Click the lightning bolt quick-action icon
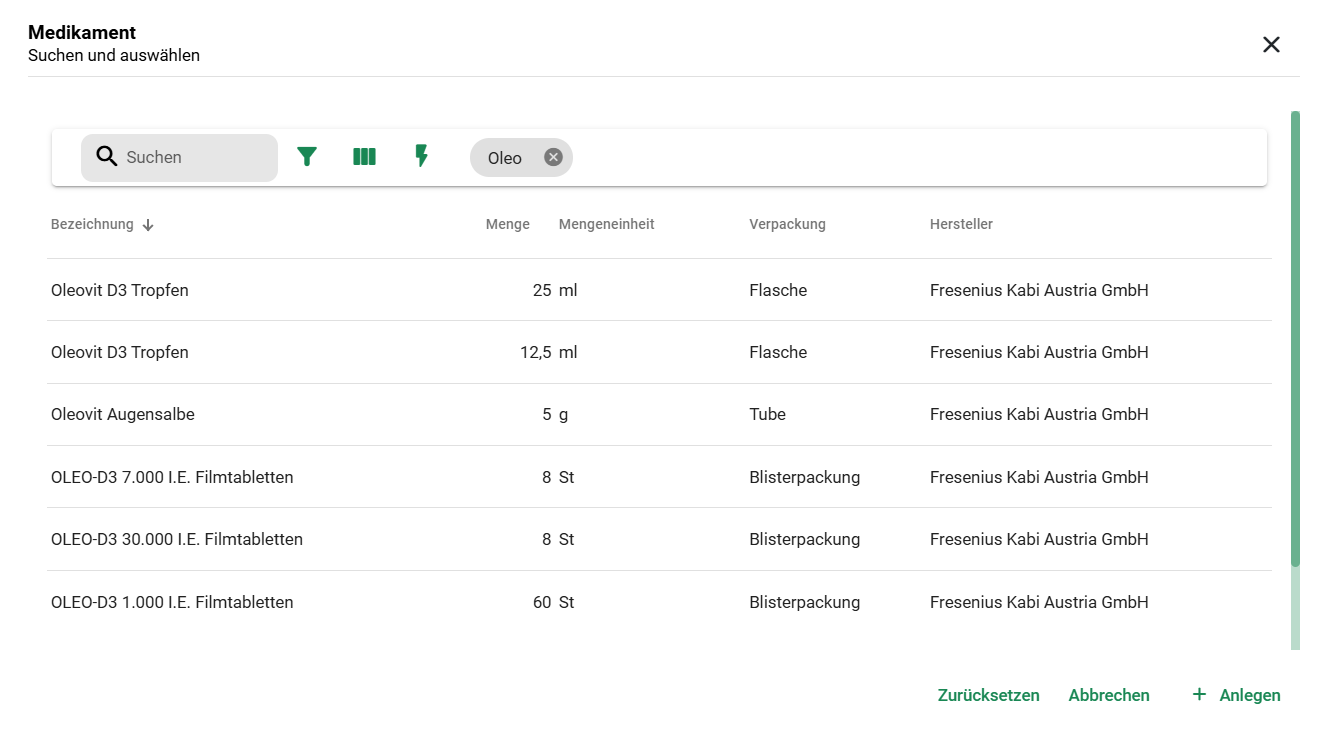This screenshot has height=740, width=1331. pyautogui.click(x=422, y=156)
